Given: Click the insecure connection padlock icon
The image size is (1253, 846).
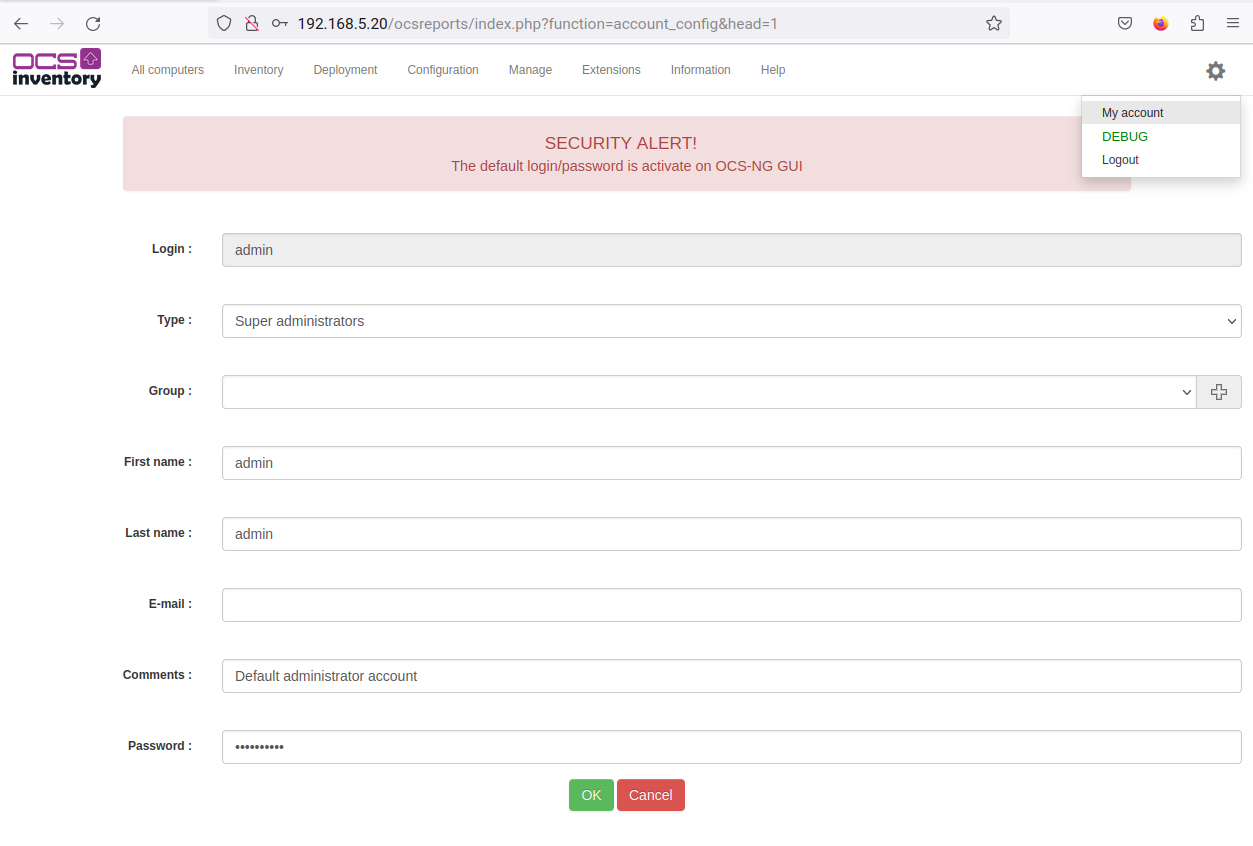Looking at the screenshot, I should pyautogui.click(x=252, y=23).
